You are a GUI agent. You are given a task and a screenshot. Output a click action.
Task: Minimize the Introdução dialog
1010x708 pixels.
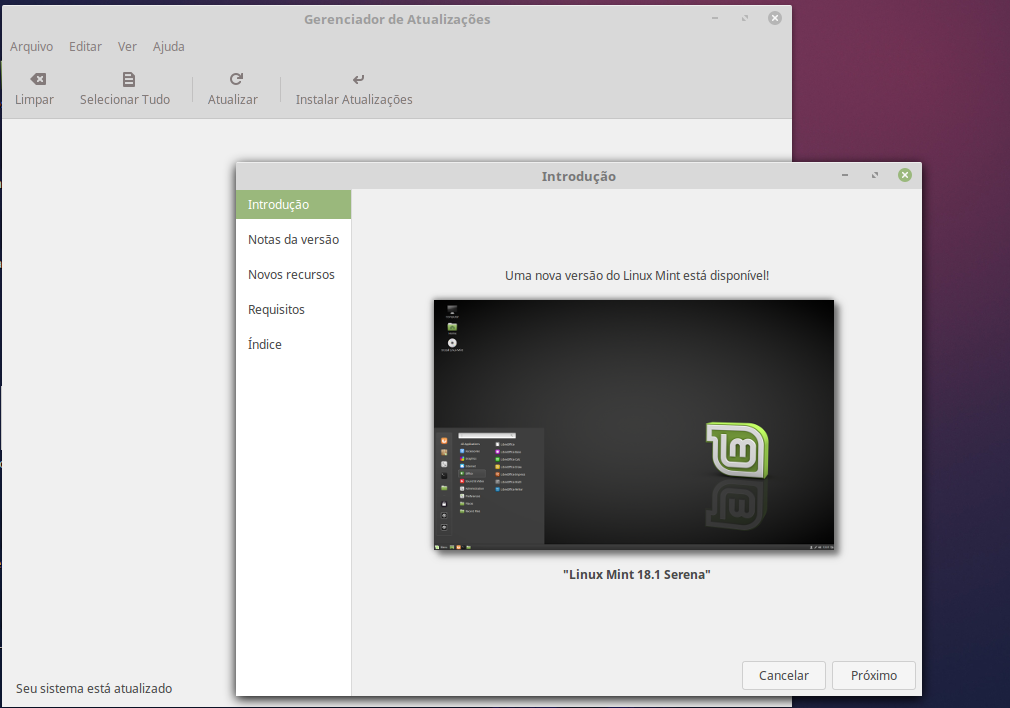pyautogui.click(x=845, y=174)
